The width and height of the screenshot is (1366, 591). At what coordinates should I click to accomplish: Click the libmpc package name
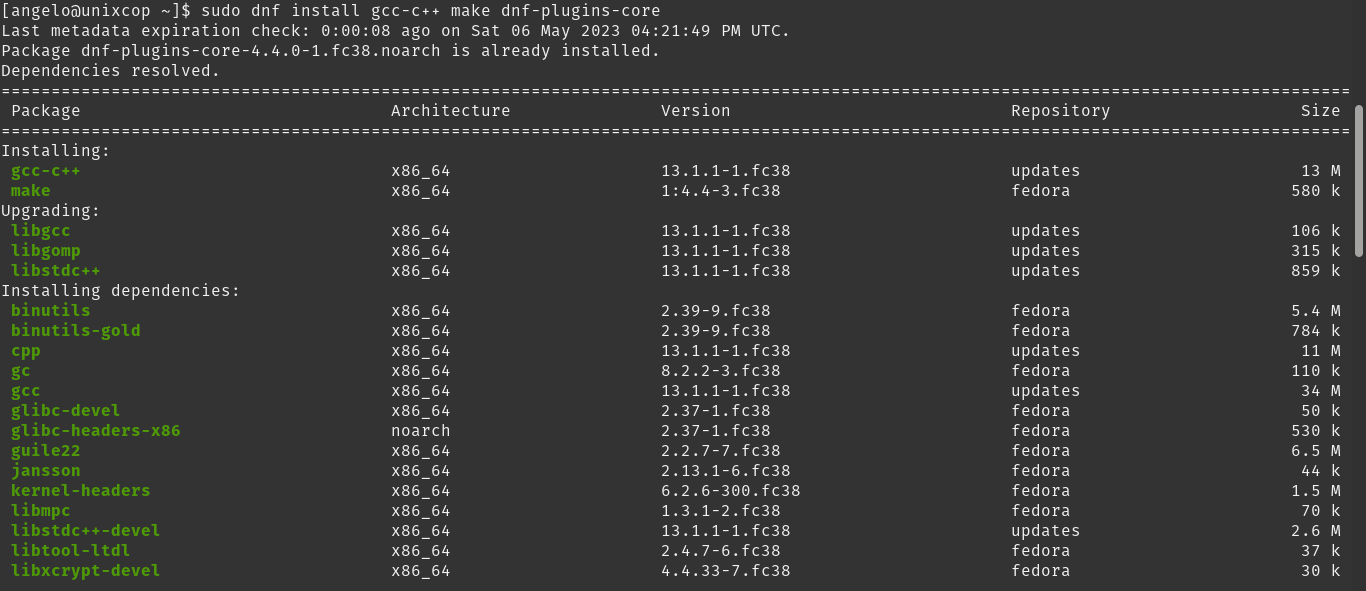pyautogui.click(x=41, y=511)
